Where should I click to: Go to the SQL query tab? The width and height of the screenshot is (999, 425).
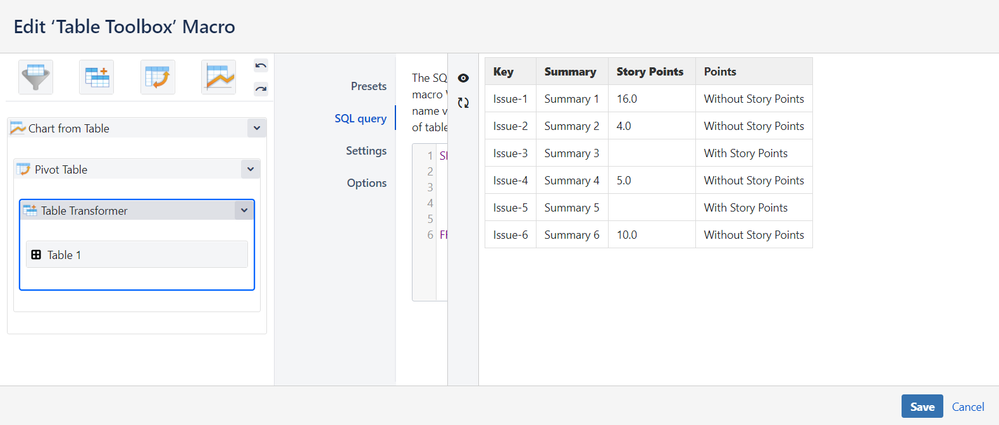pyautogui.click(x=360, y=119)
